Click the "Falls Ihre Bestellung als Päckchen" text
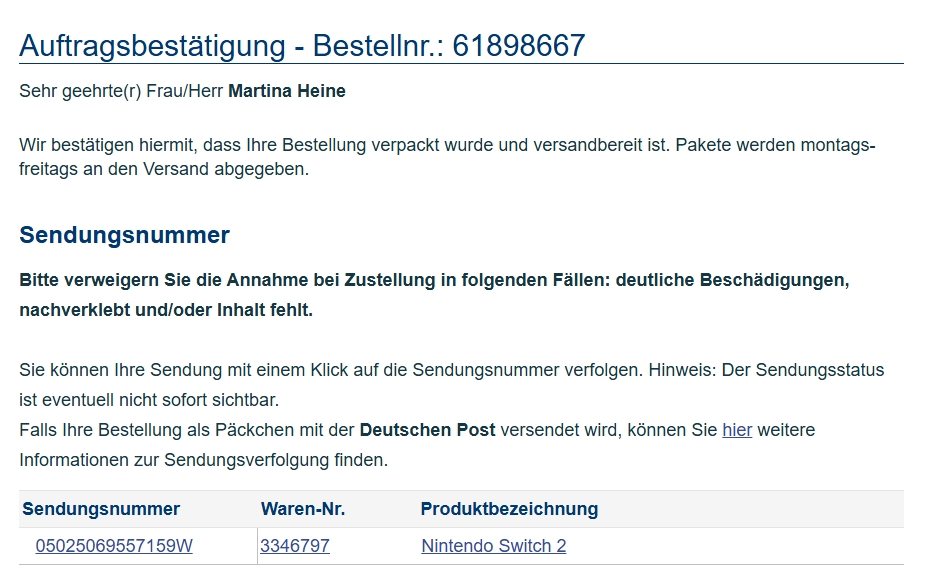The height and width of the screenshot is (584, 935). 187,430
